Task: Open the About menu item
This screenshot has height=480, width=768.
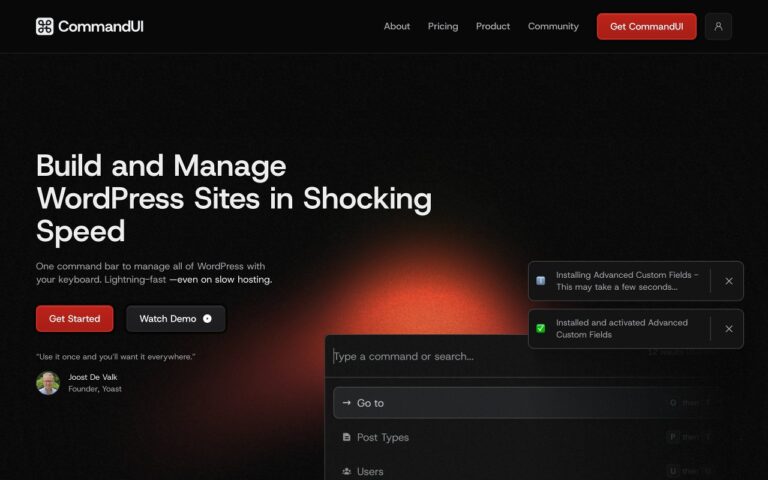Action: (397, 27)
